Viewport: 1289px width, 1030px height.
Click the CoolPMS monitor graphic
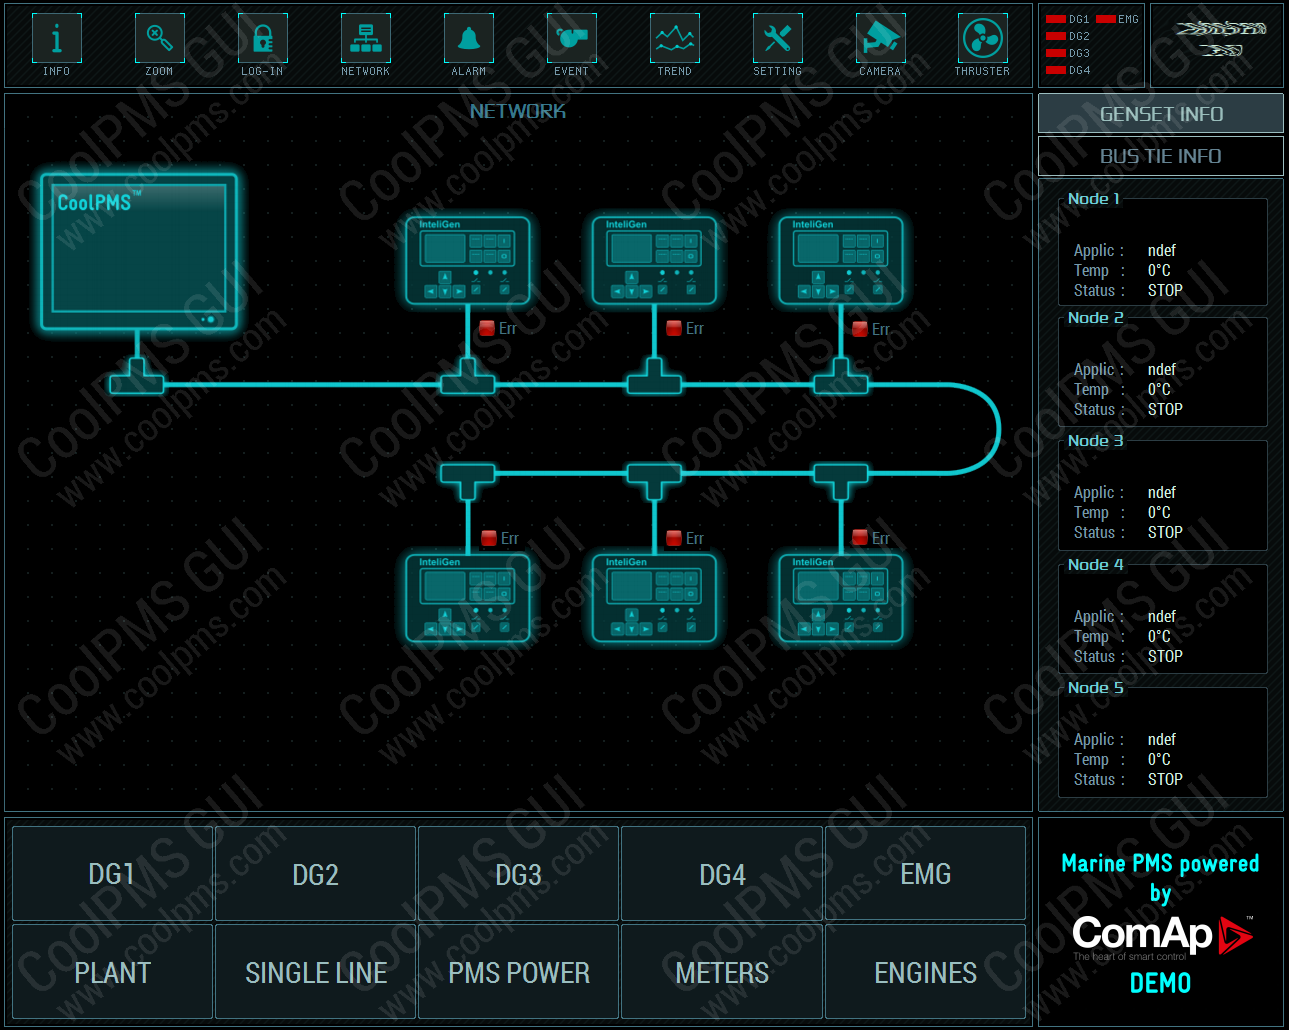tap(139, 251)
